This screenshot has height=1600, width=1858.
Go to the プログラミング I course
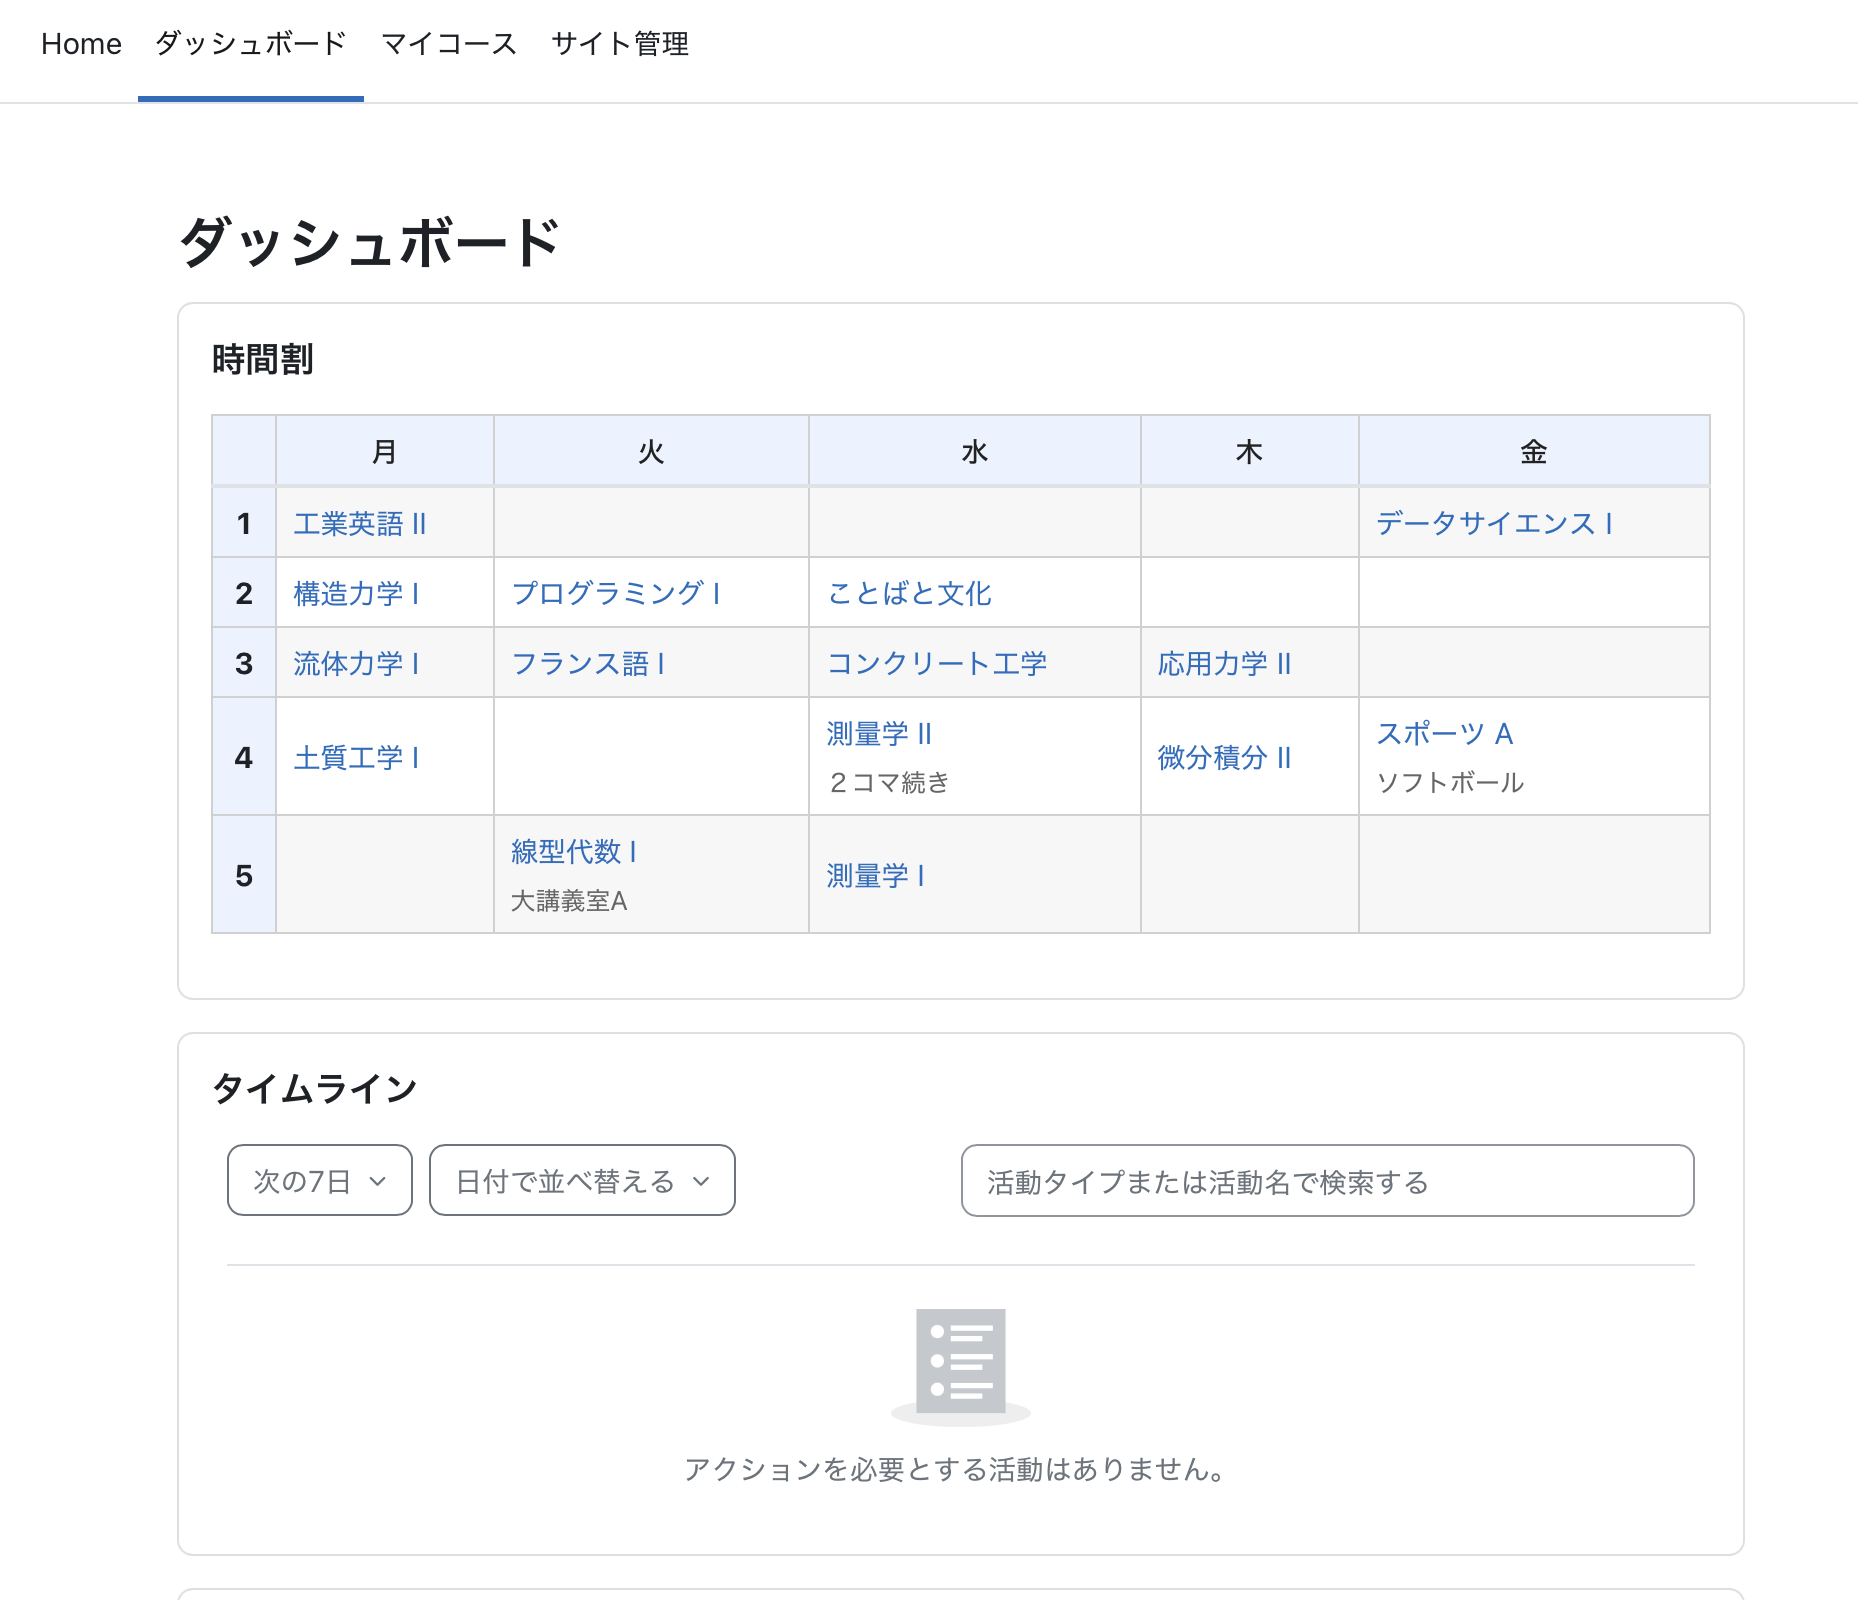pos(616,594)
